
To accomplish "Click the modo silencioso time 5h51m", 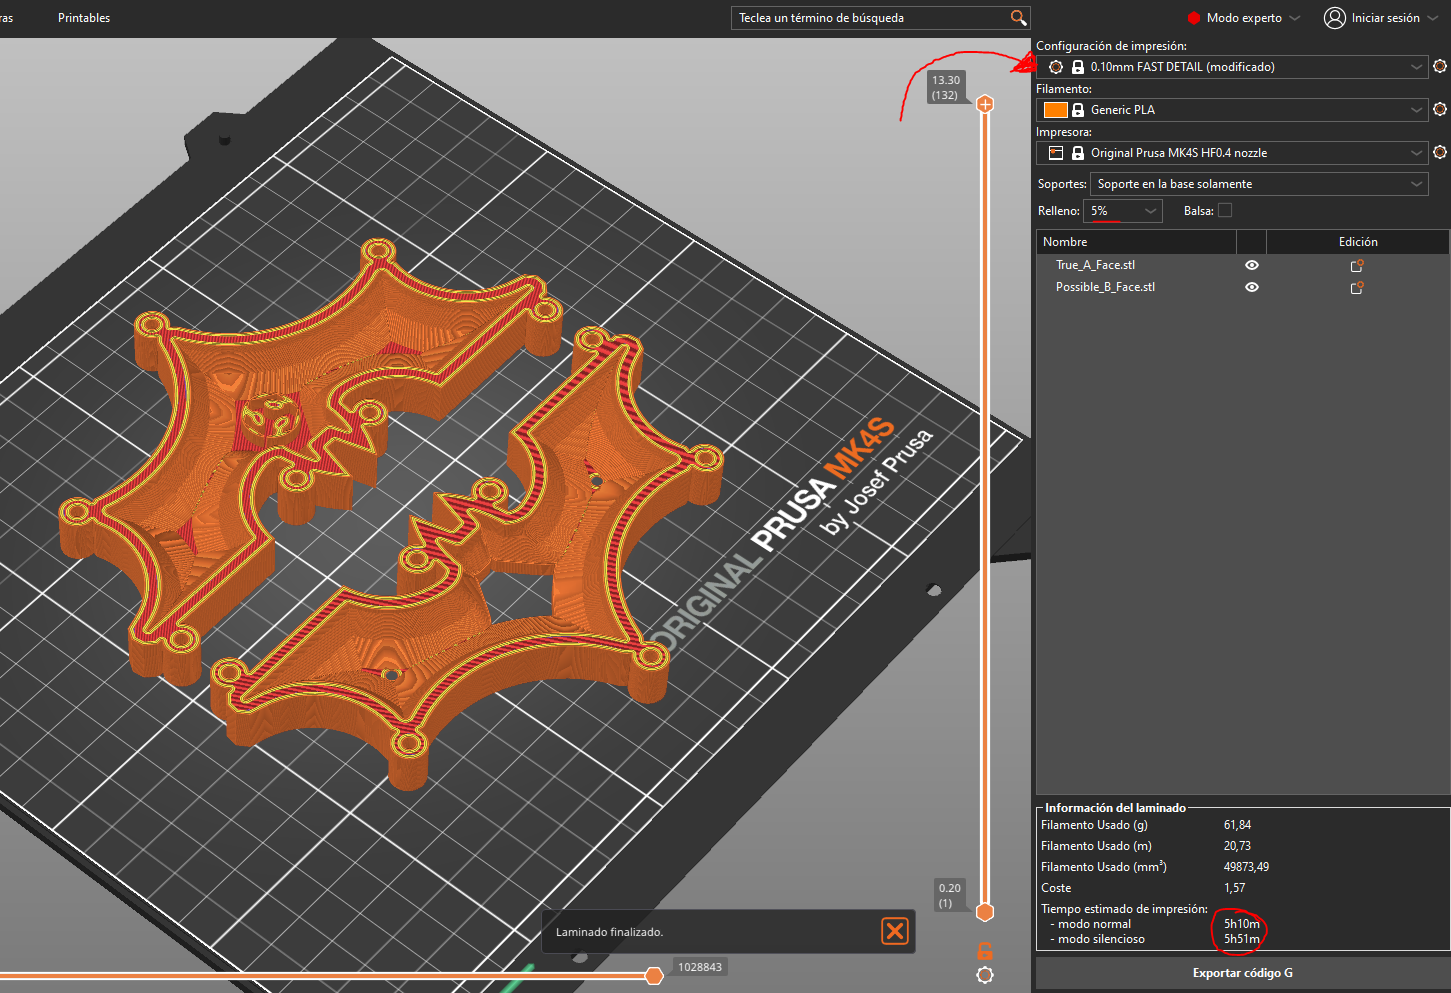I will click(1241, 939).
